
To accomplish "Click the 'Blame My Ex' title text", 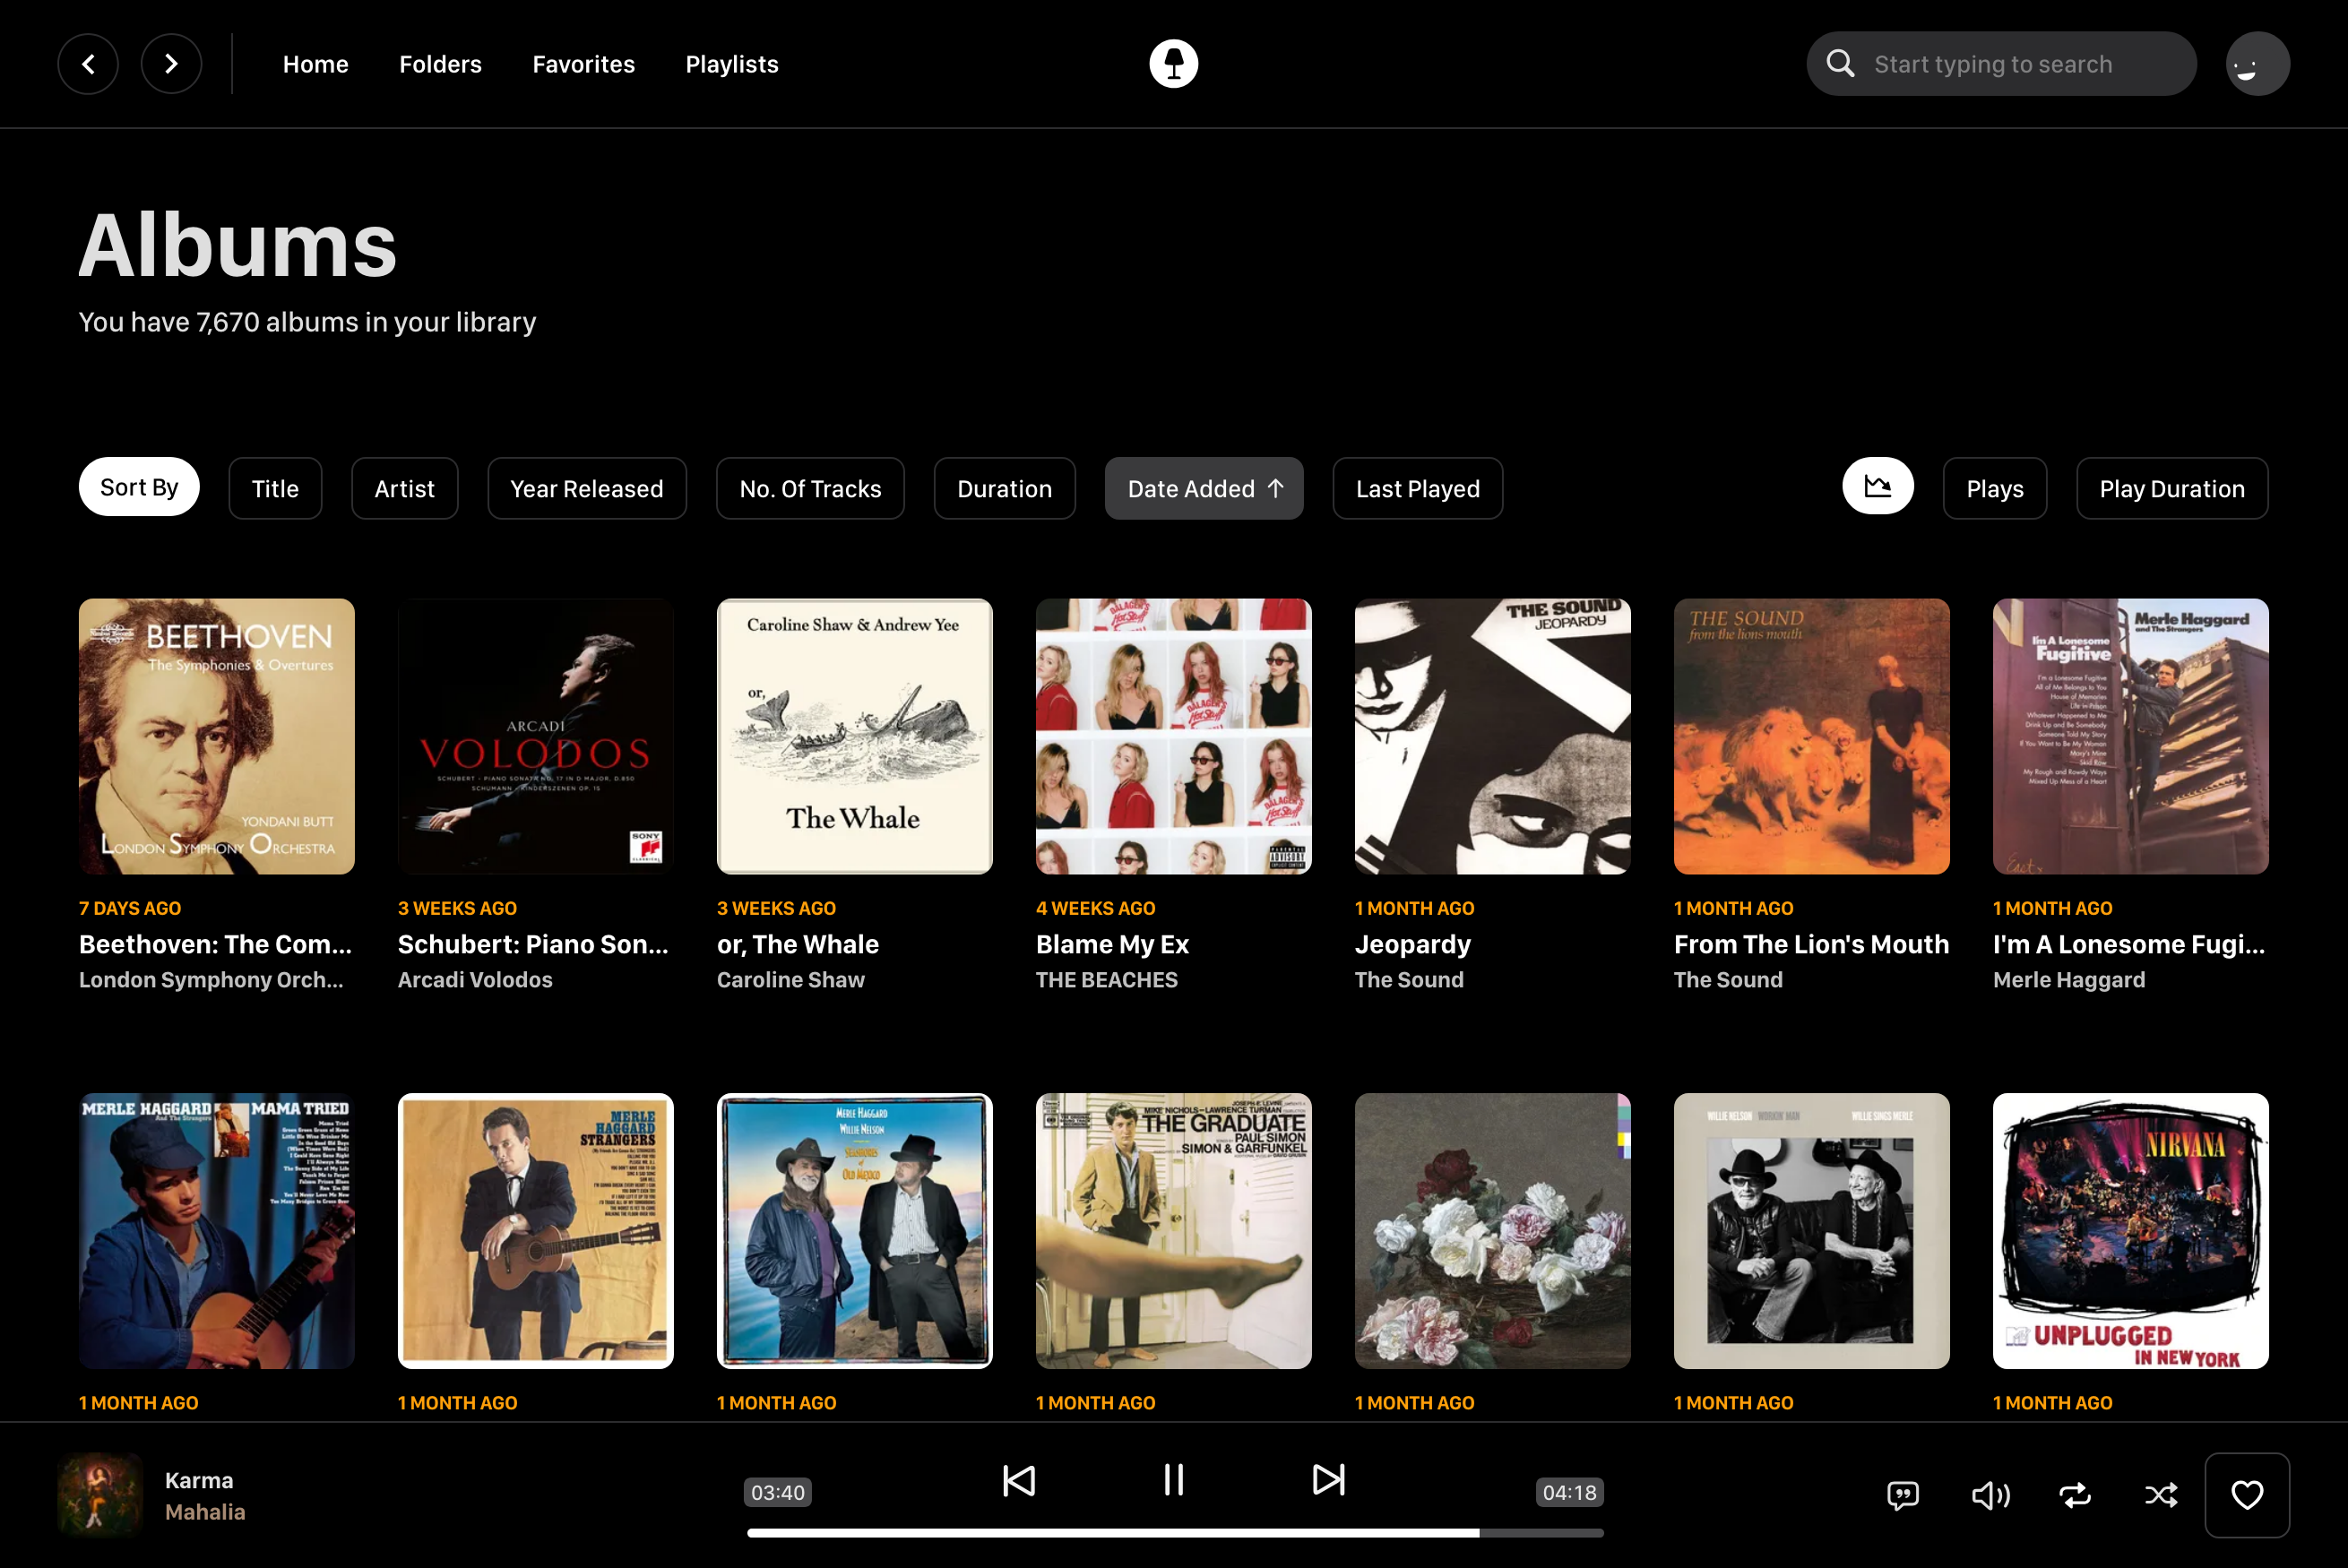I will click(1112, 944).
